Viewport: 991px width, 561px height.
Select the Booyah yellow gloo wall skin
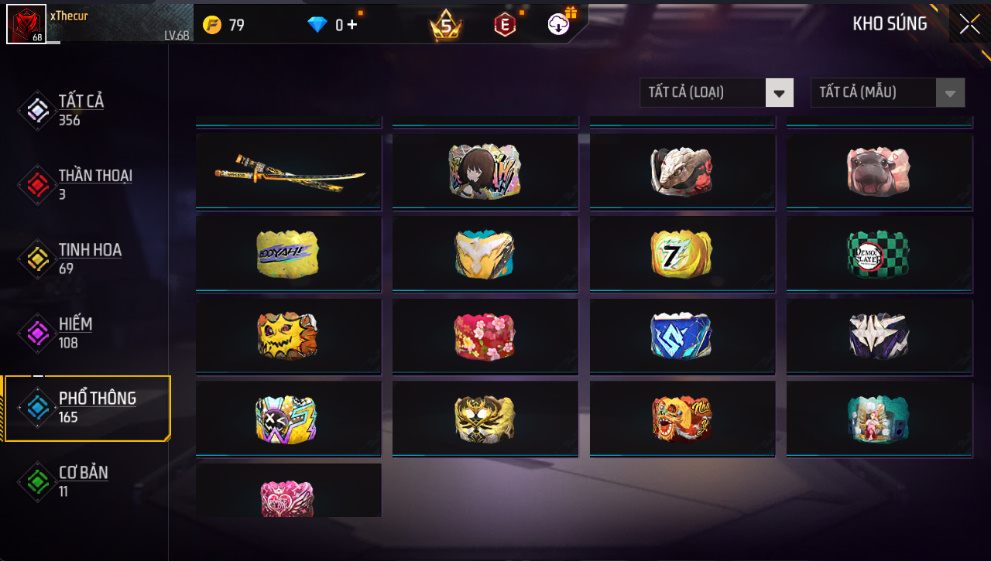pos(288,253)
